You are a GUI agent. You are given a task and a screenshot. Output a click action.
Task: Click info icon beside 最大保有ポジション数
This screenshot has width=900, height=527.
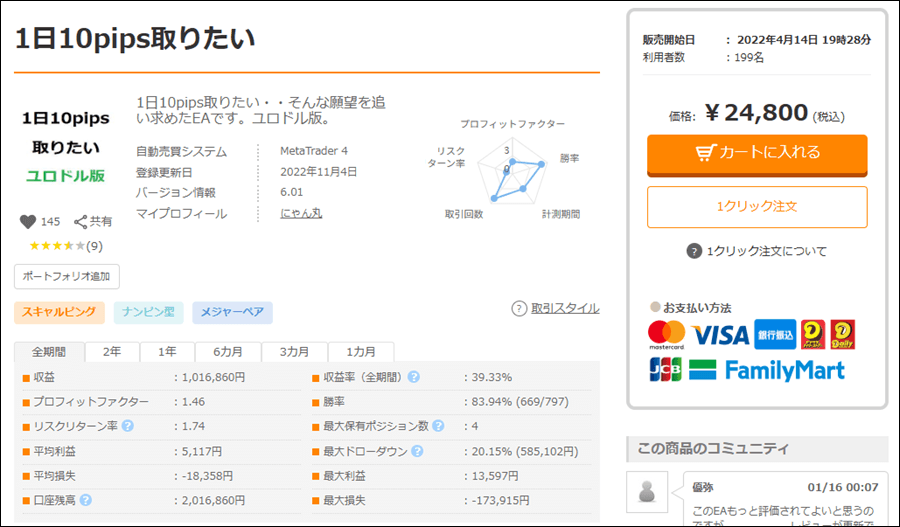436,426
